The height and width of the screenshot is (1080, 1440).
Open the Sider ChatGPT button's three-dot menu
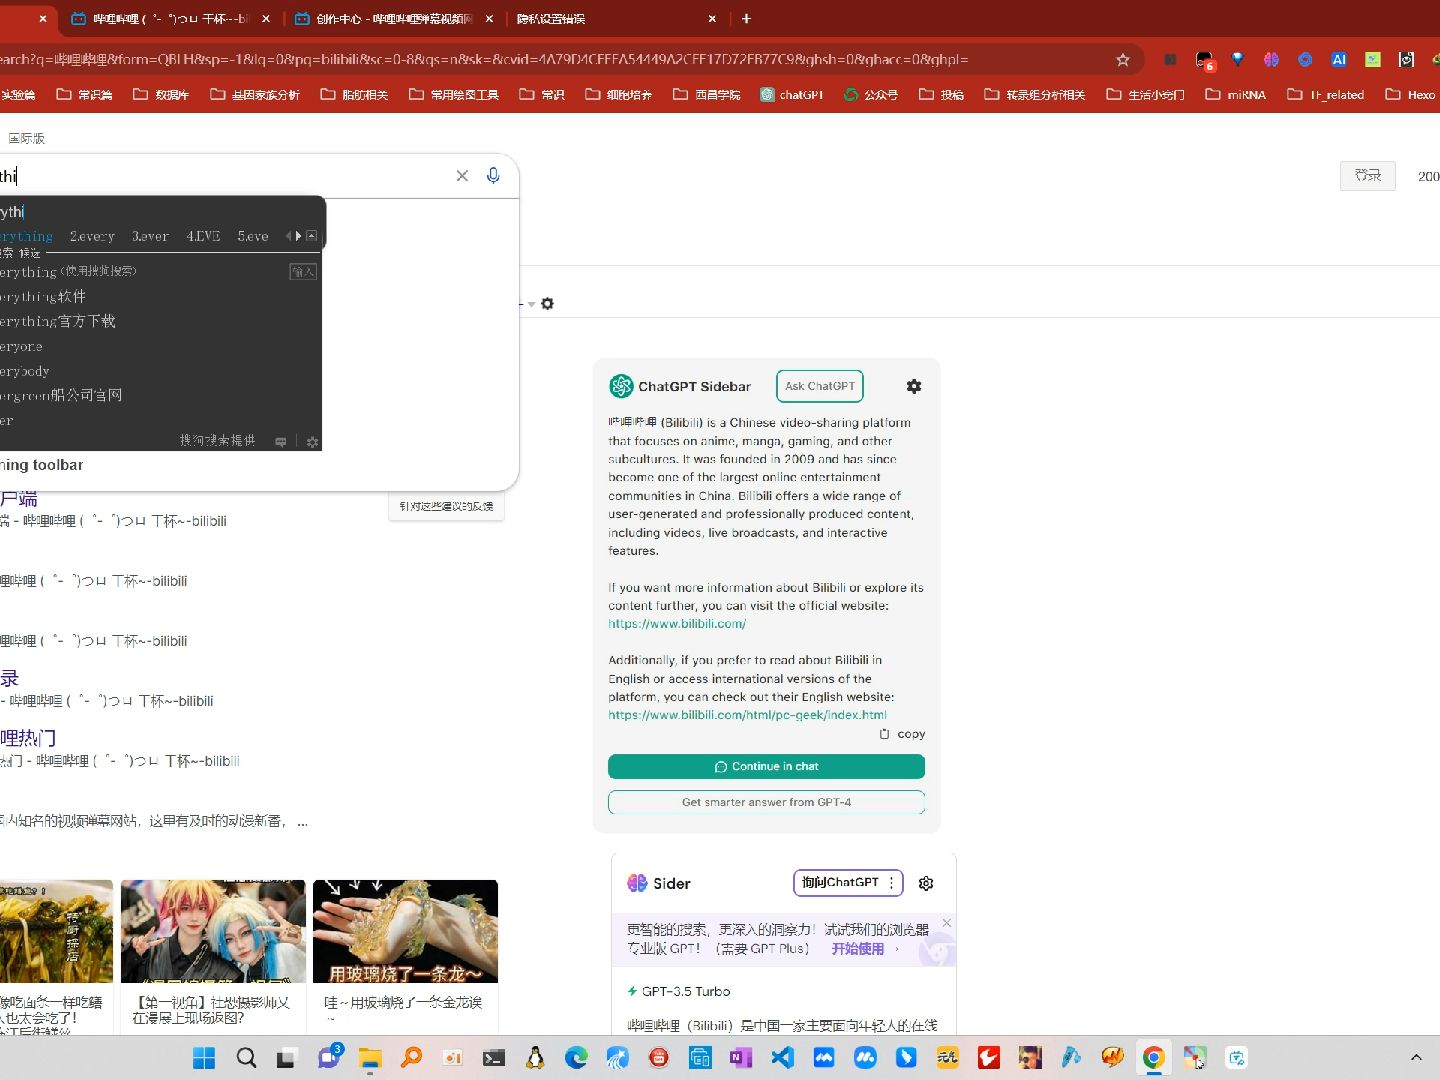click(891, 883)
